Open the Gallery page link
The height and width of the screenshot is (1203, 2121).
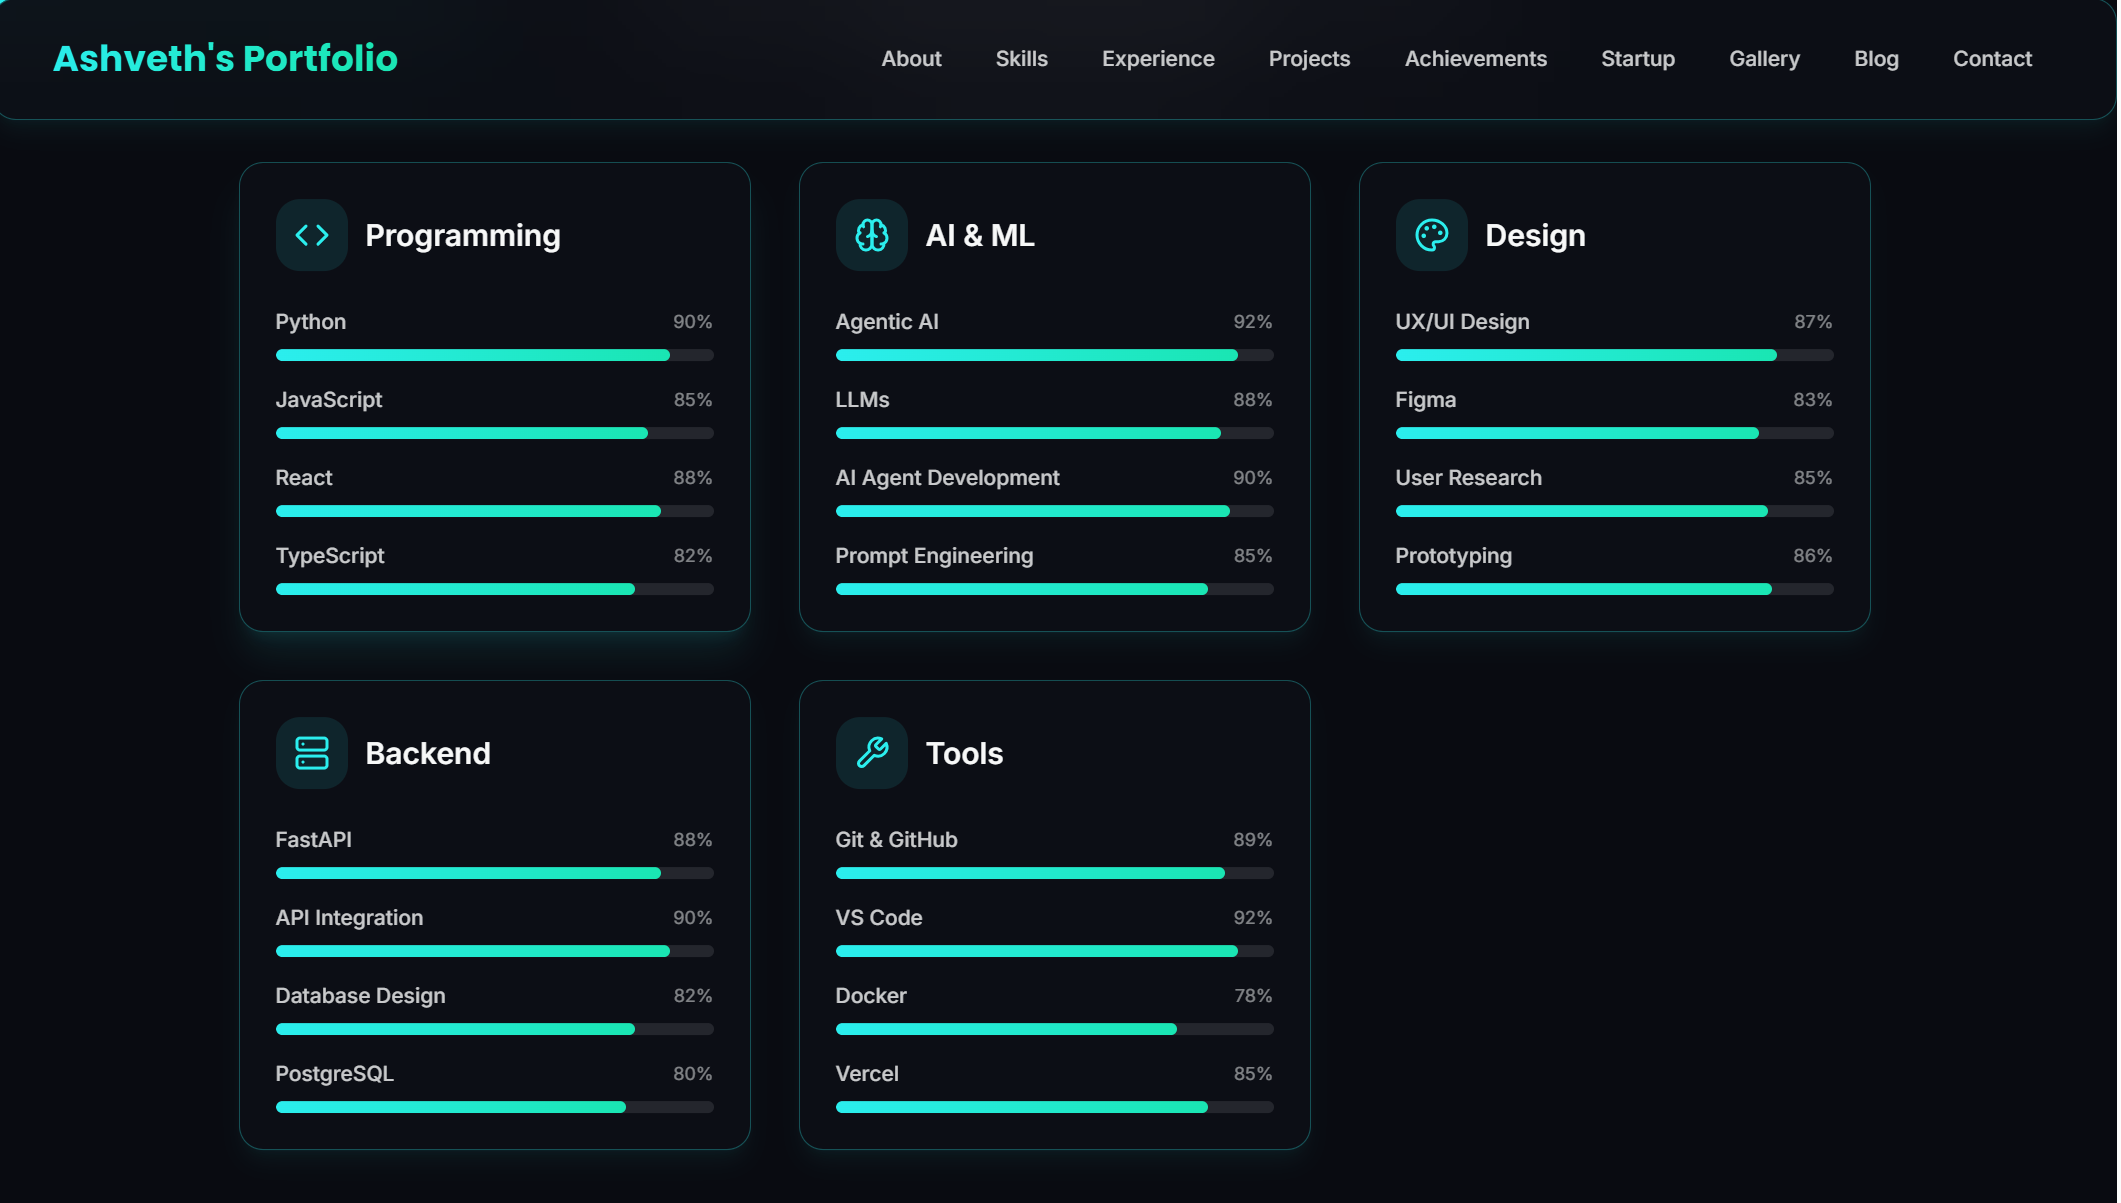1764,59
